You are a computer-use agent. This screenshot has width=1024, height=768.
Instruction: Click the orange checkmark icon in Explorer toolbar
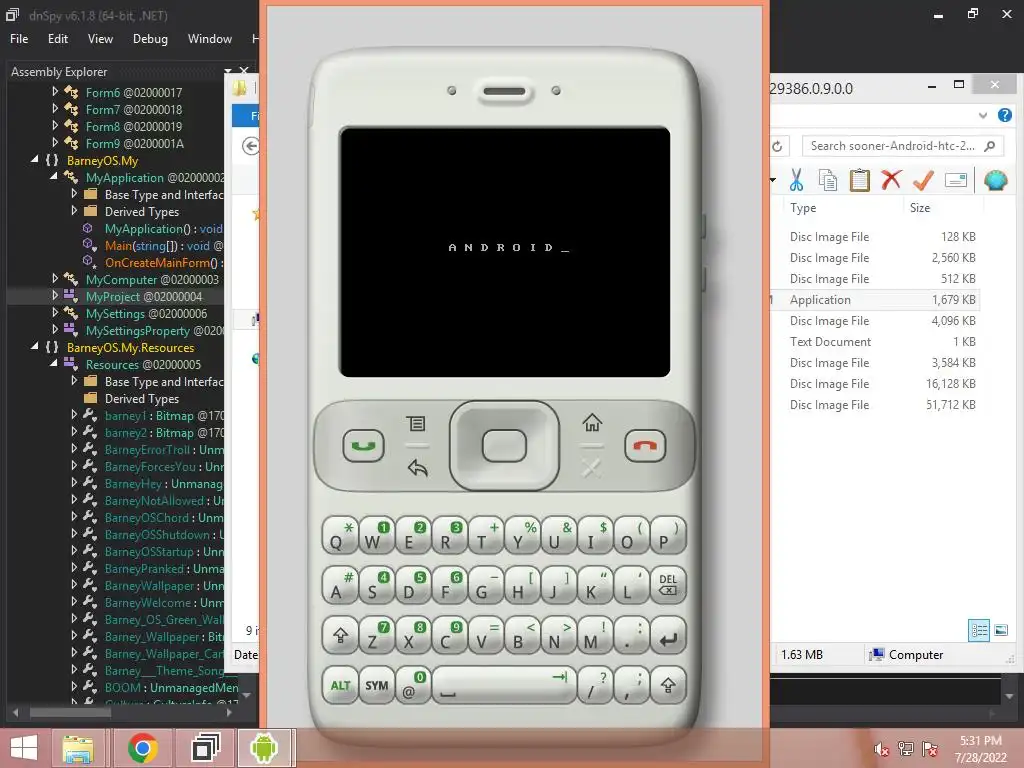pyautogui.click(x=923, y=180)
